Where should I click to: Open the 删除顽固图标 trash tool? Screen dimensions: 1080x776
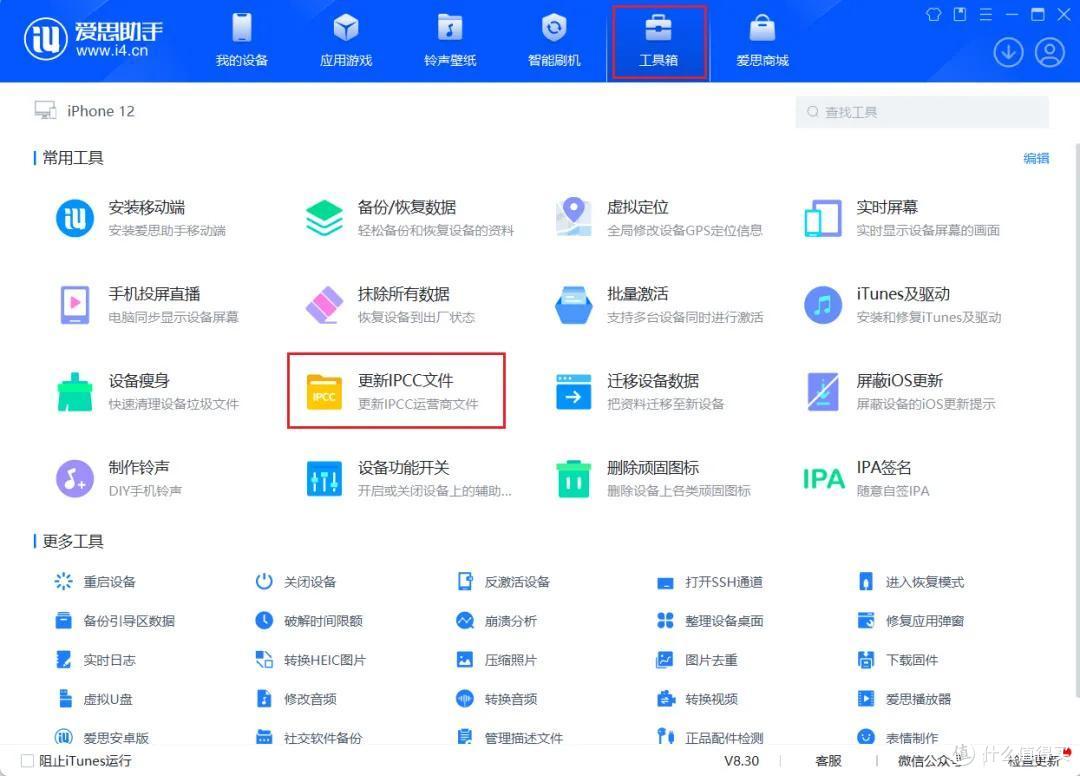[573, 478]
